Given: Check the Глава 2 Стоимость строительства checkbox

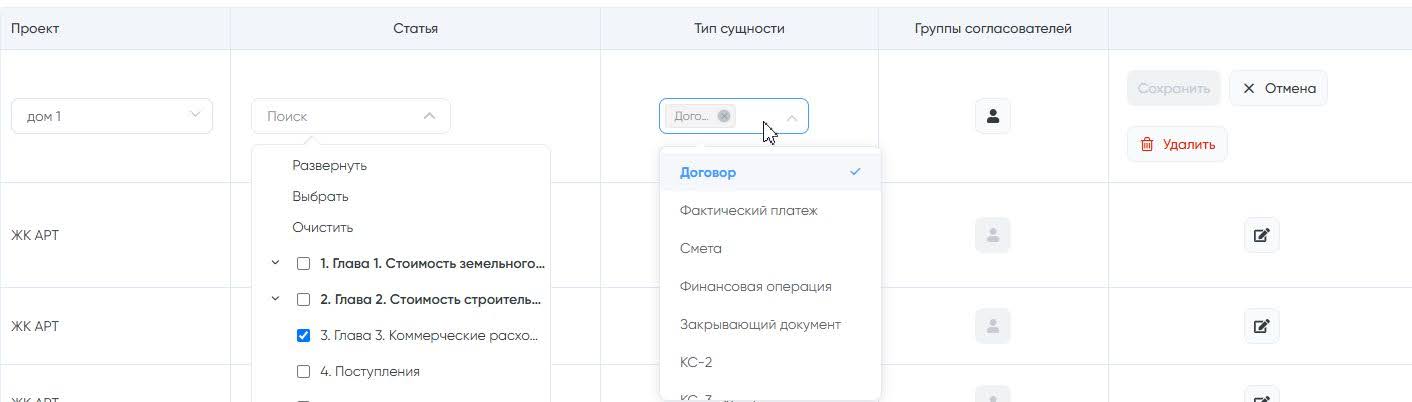Looking at the screenshot, I should (x=304, y=299).
